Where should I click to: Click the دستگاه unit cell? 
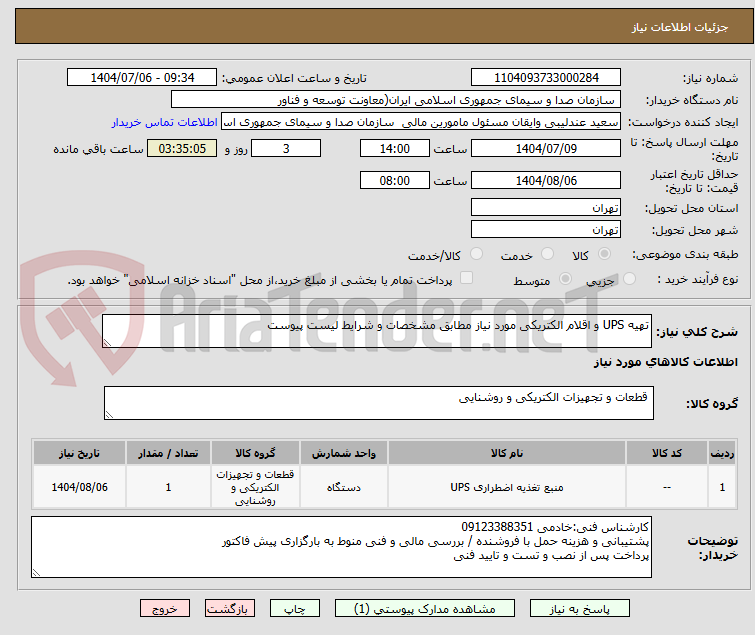pyautogui.click(x=343, y=487)
